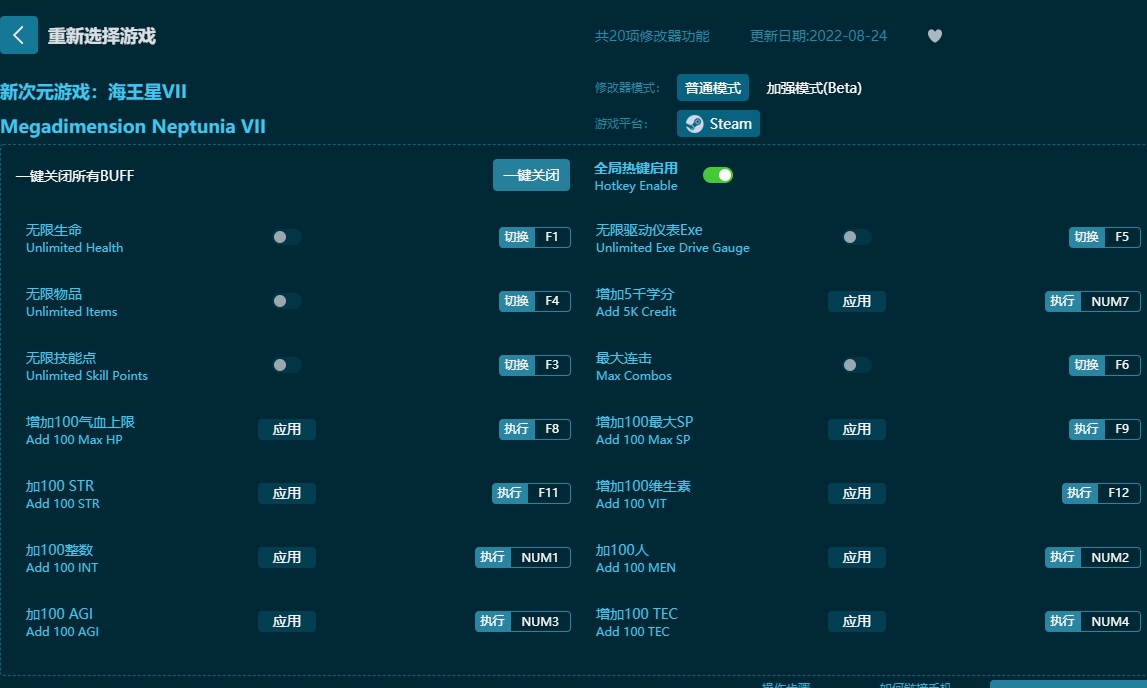
Task: Click the back arrow to reselect game
Action: tap(19, 35)
